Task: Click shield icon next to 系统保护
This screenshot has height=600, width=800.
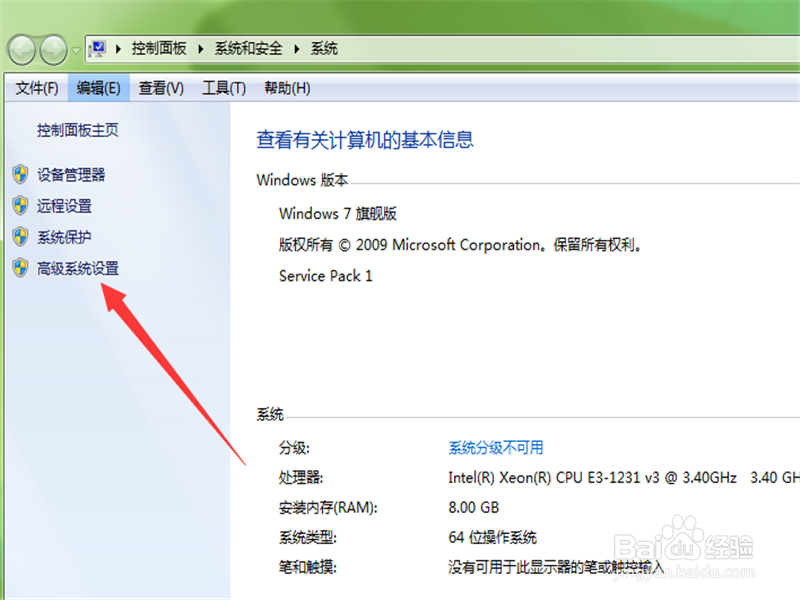Action: [20, 237]
